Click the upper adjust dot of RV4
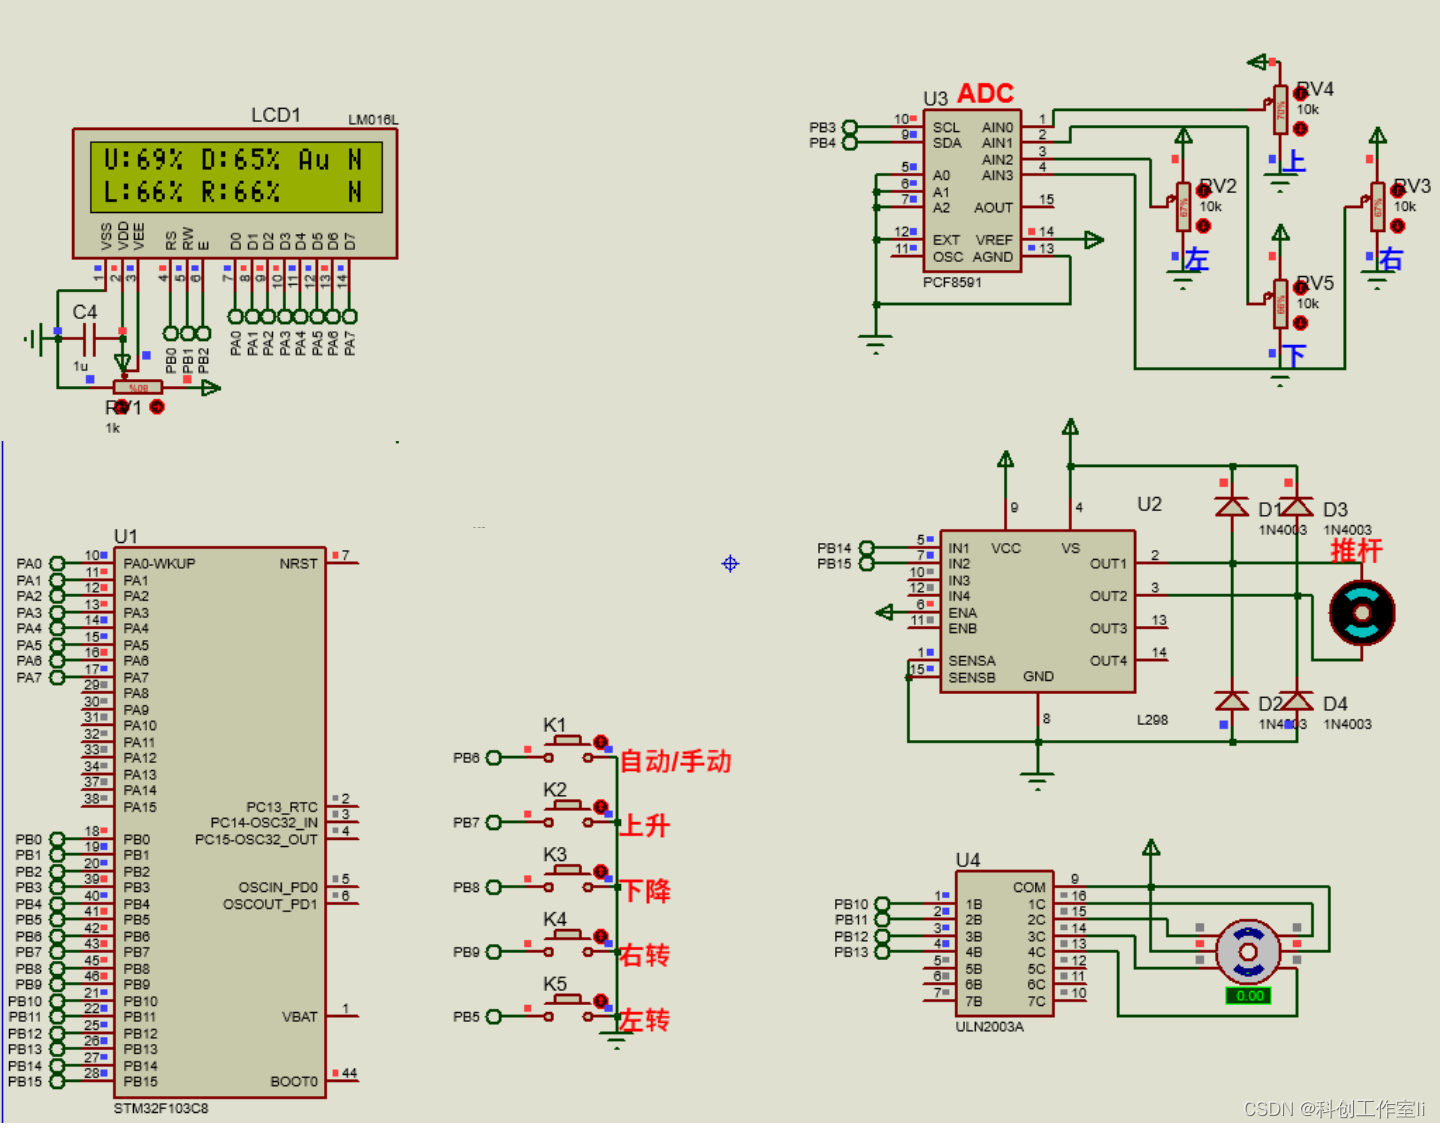Screen dimensions: 1440x1128 click(1301, 93)
